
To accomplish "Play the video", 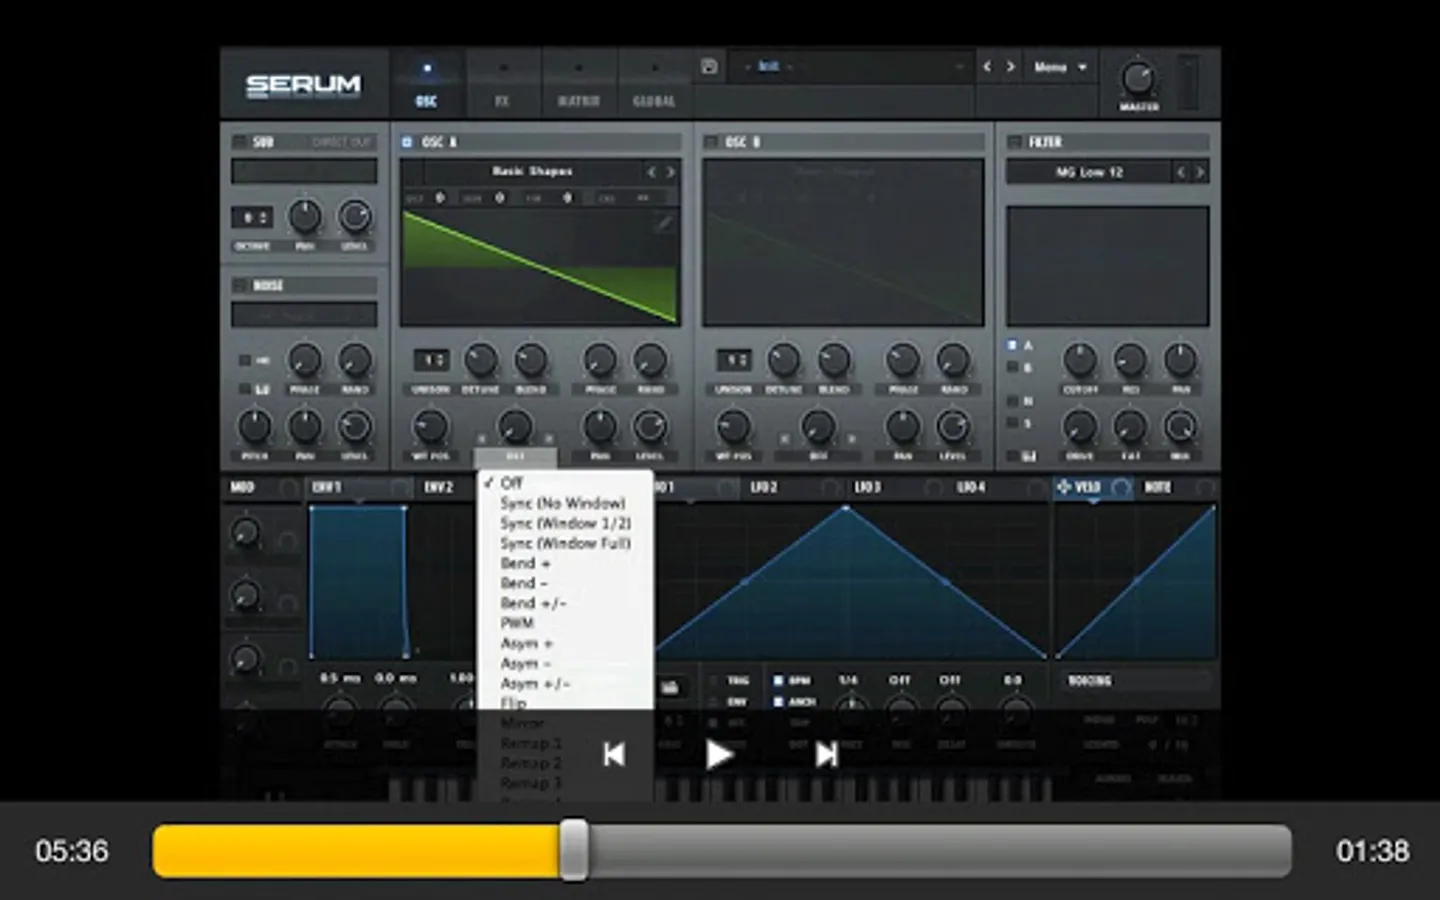I will [719, 754].
